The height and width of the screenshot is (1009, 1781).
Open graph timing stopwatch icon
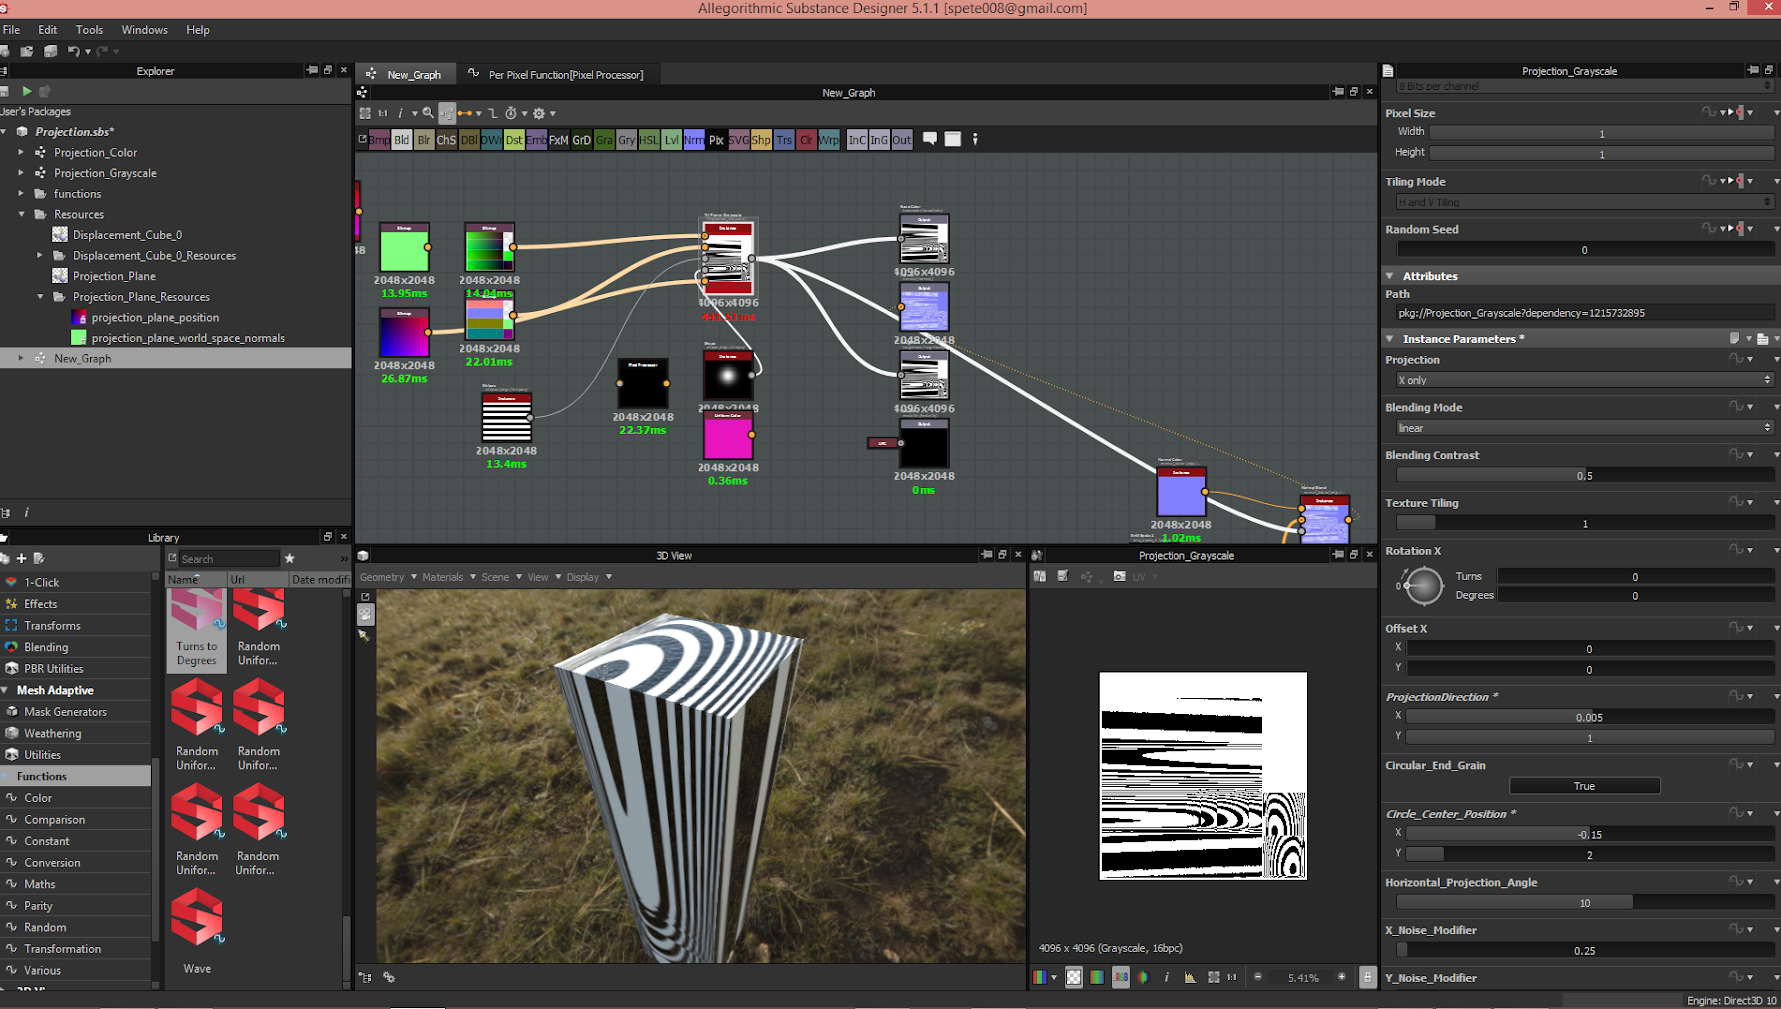coord(511,113)
